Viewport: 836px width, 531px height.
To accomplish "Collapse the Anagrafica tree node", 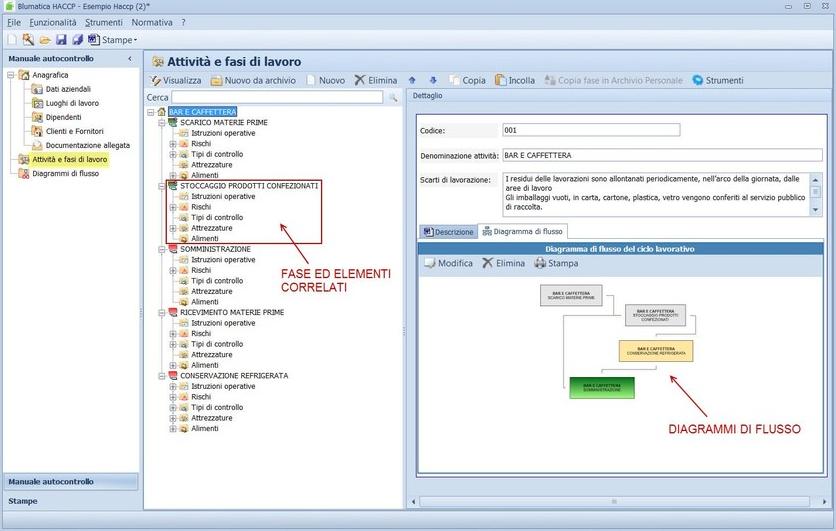I will click(x=11, y=75).
